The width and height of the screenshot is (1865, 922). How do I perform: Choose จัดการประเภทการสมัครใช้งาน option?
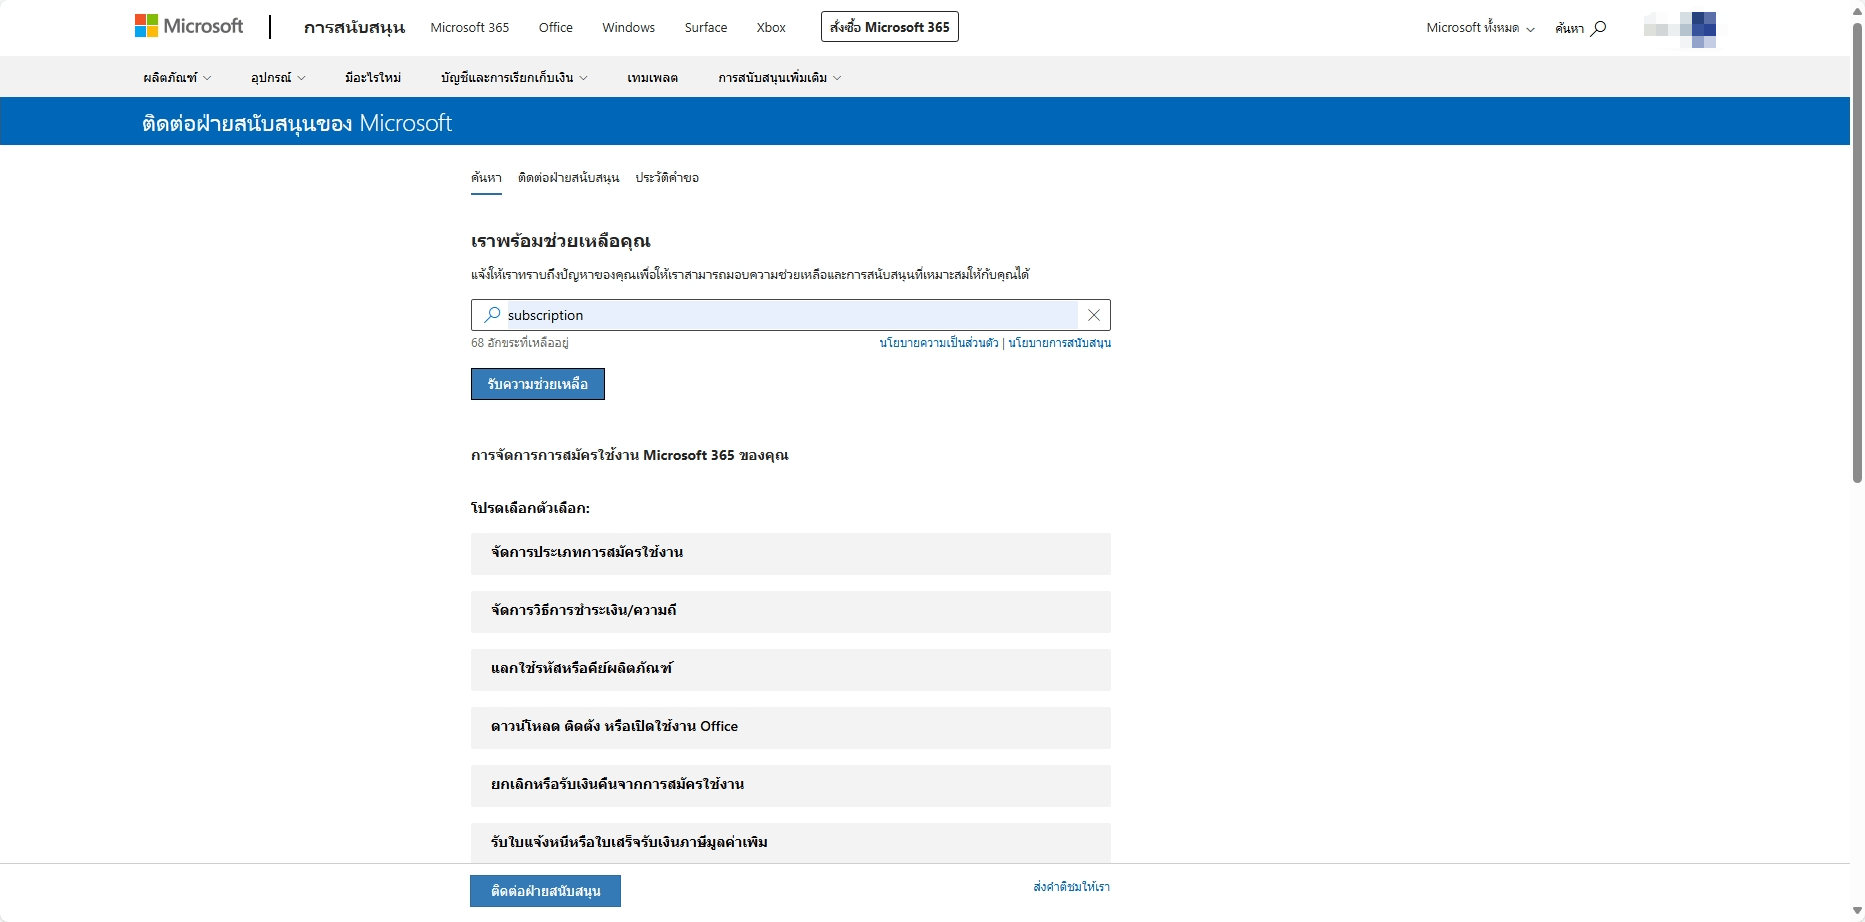click(x=791, y=553)
